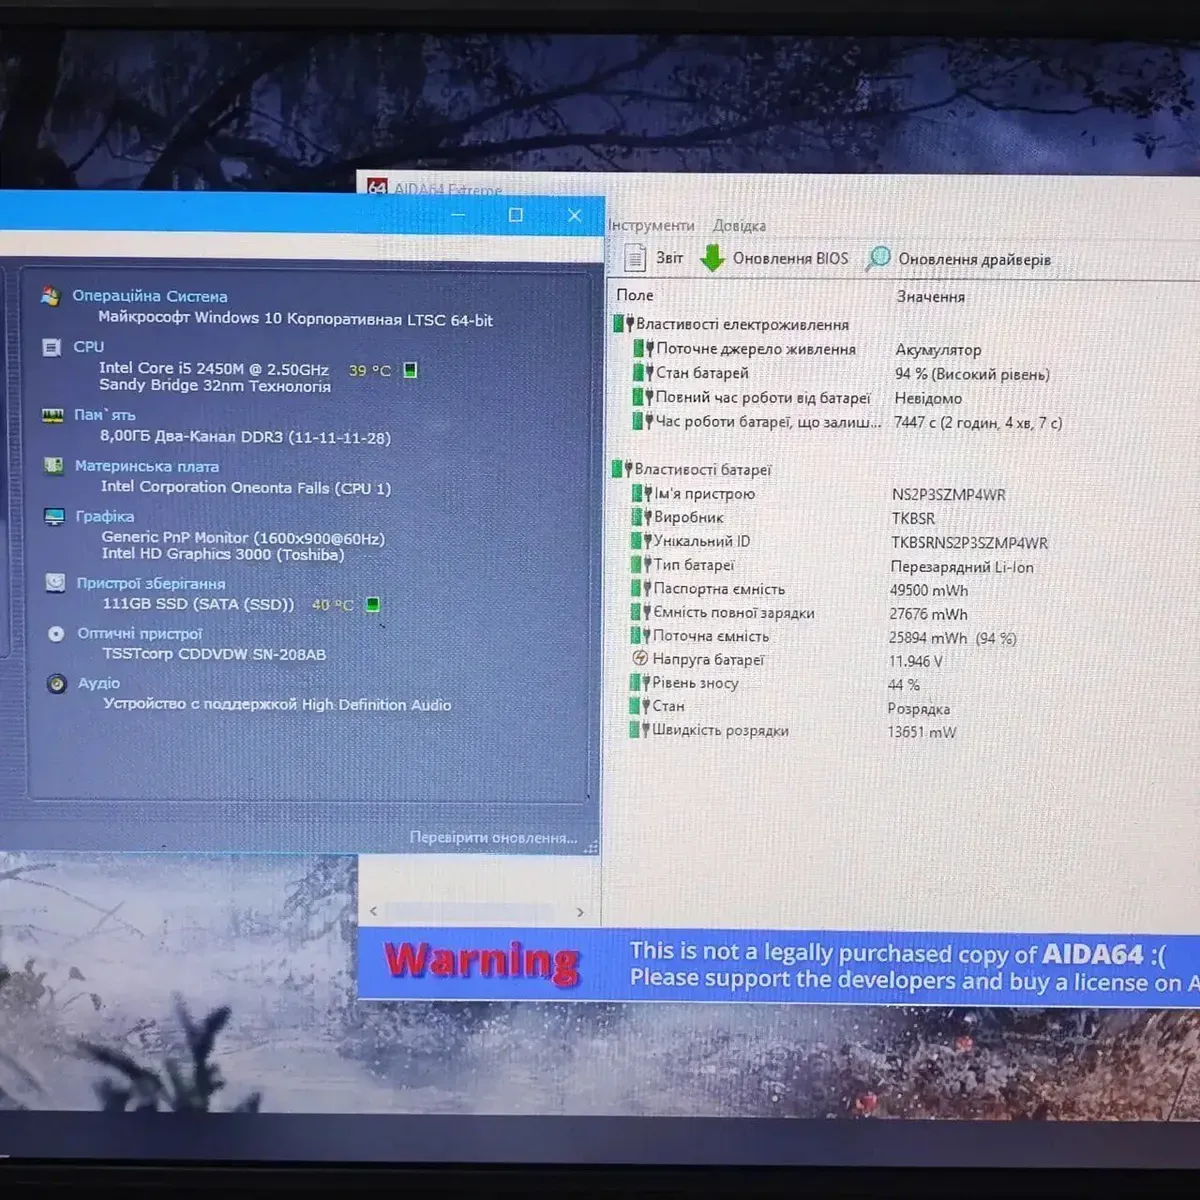Click the Значення column header

tap(930, 297)
